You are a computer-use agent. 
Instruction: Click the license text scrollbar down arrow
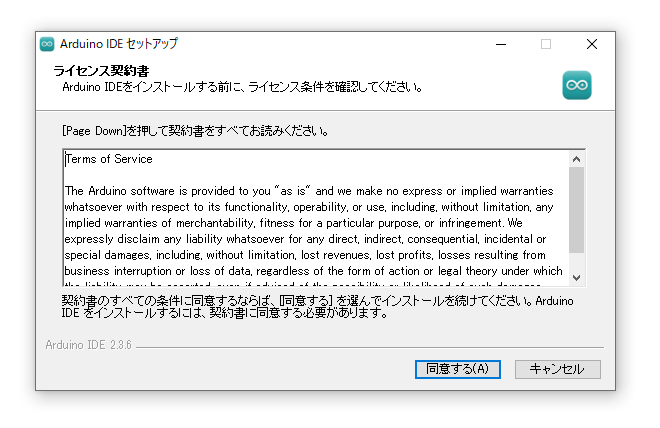click(576, 278)
